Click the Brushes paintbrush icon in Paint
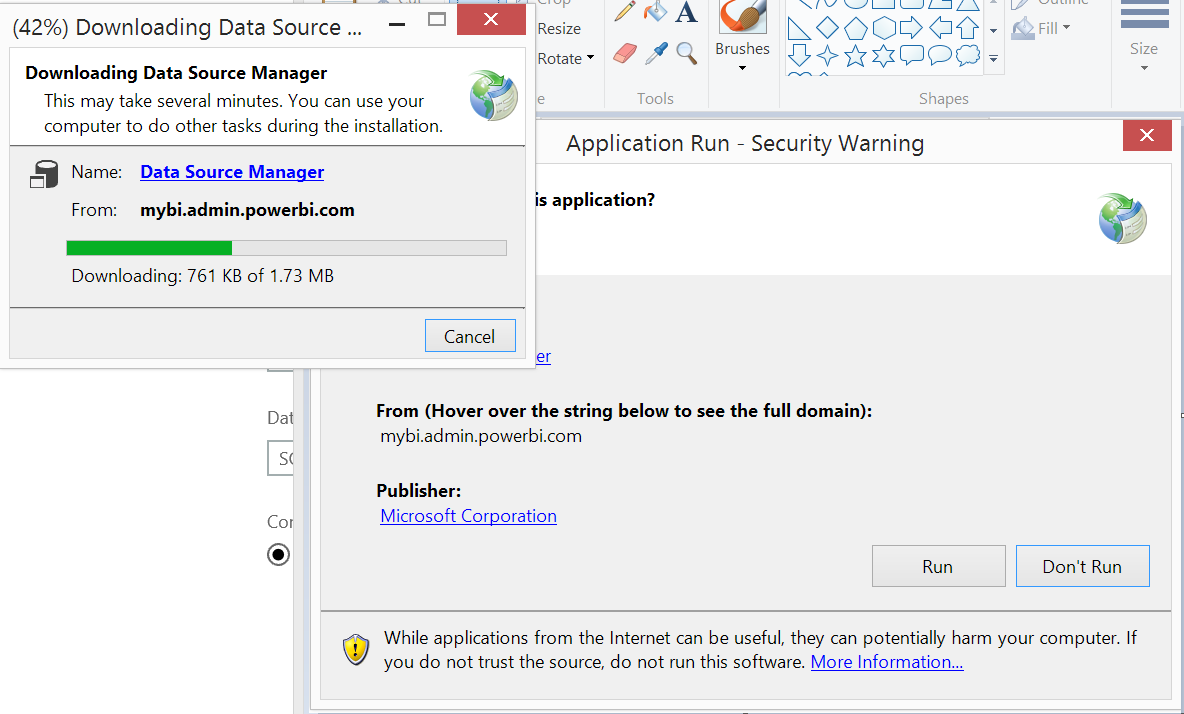The image size is (1184, 714). coord(742,15)
